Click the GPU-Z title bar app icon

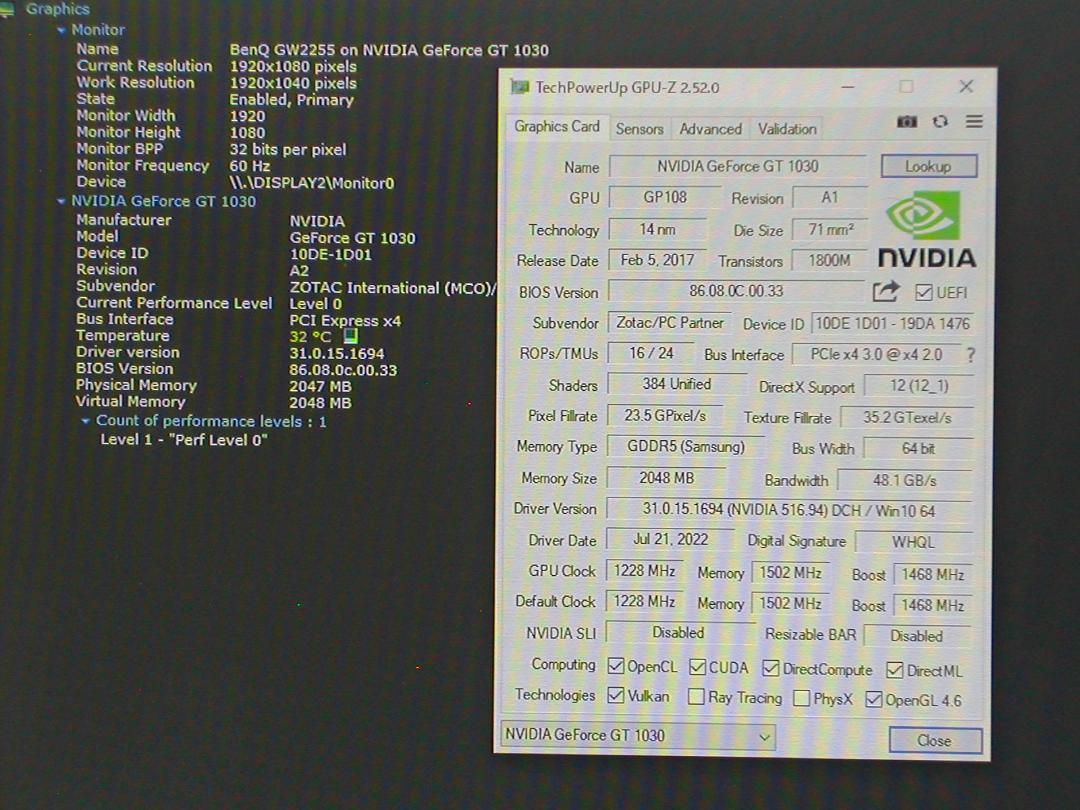click(x=520, y=87)
